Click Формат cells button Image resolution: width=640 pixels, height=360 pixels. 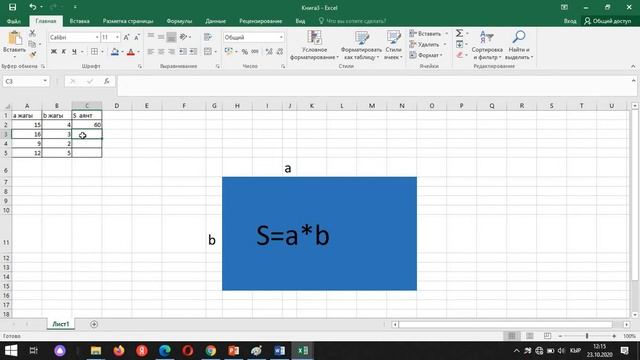426,55
